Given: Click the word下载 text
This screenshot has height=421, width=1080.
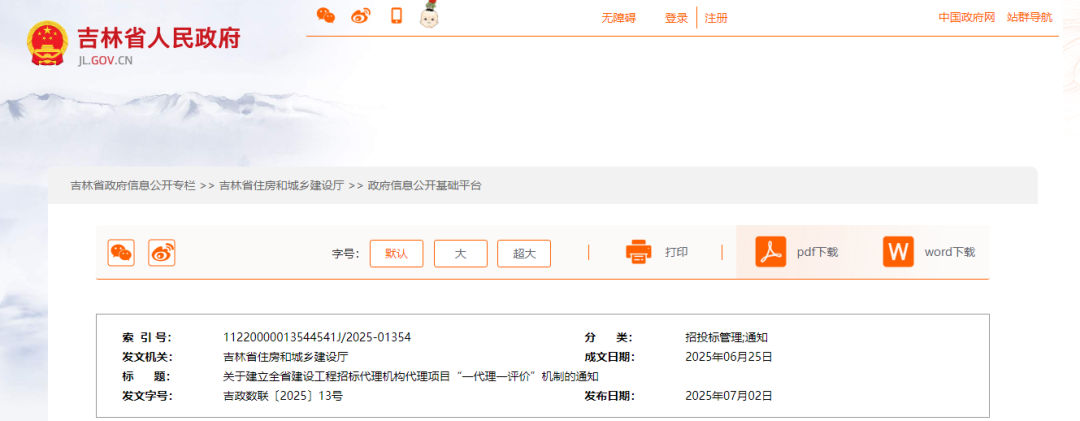Looking at the screenshot, I should pos(950,252).
